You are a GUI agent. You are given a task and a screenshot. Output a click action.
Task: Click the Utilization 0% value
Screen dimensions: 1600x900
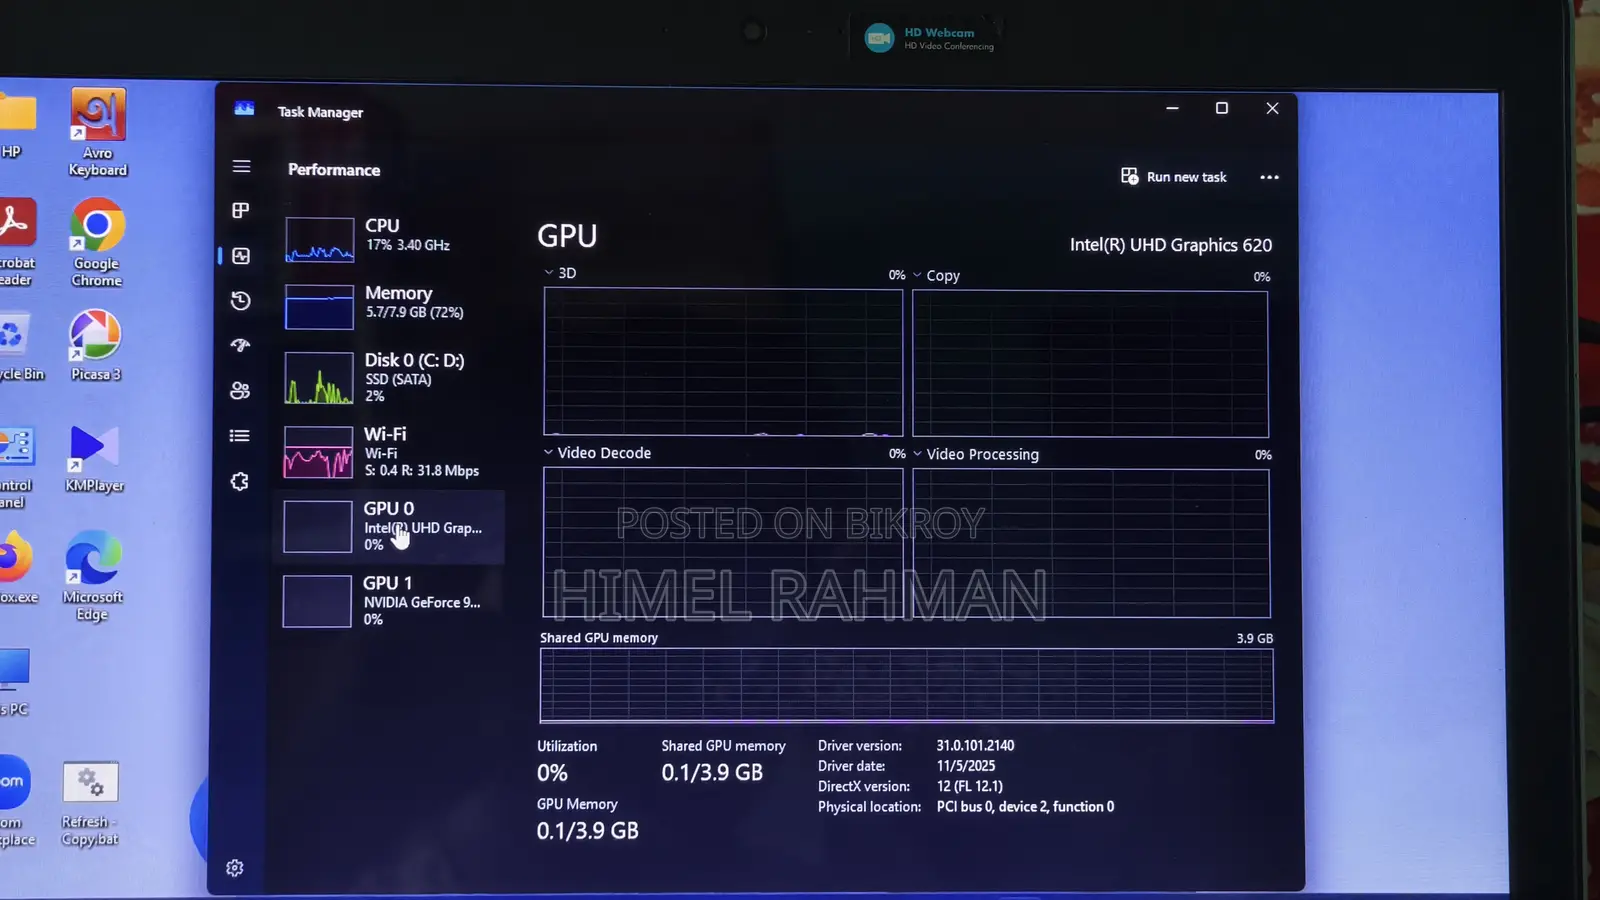click(552, 773)
